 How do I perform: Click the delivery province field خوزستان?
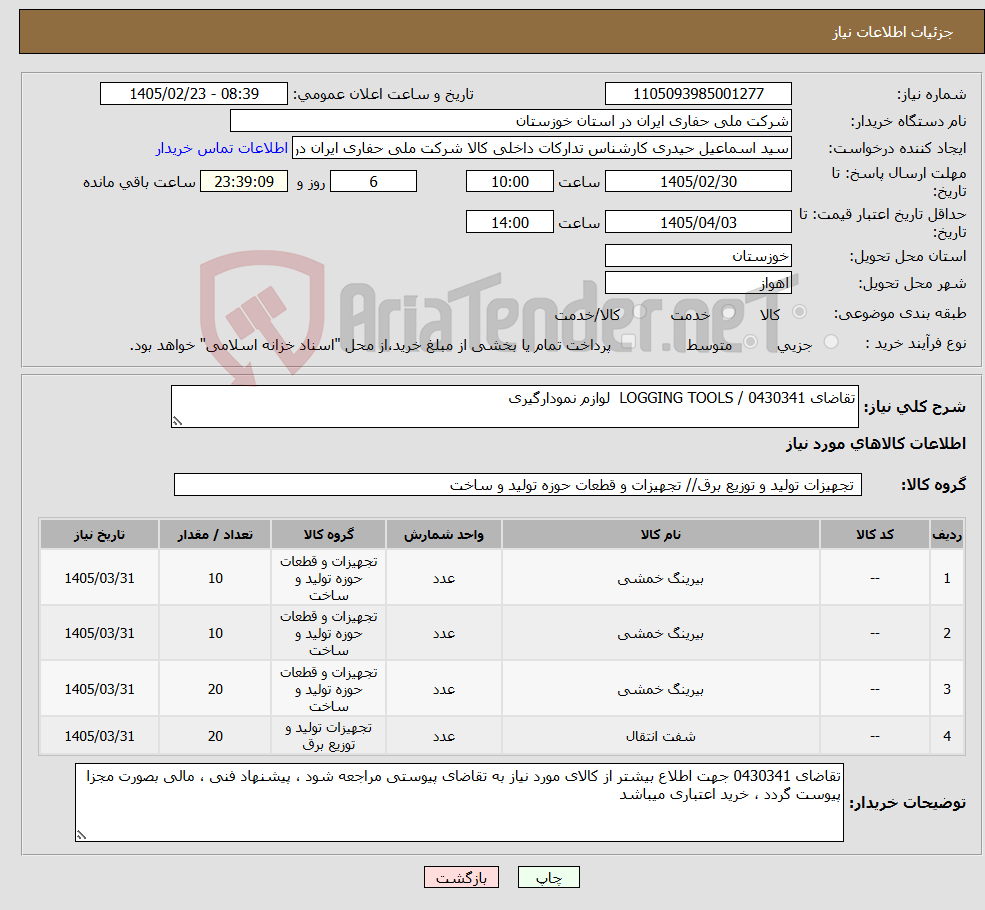point(698,256)
